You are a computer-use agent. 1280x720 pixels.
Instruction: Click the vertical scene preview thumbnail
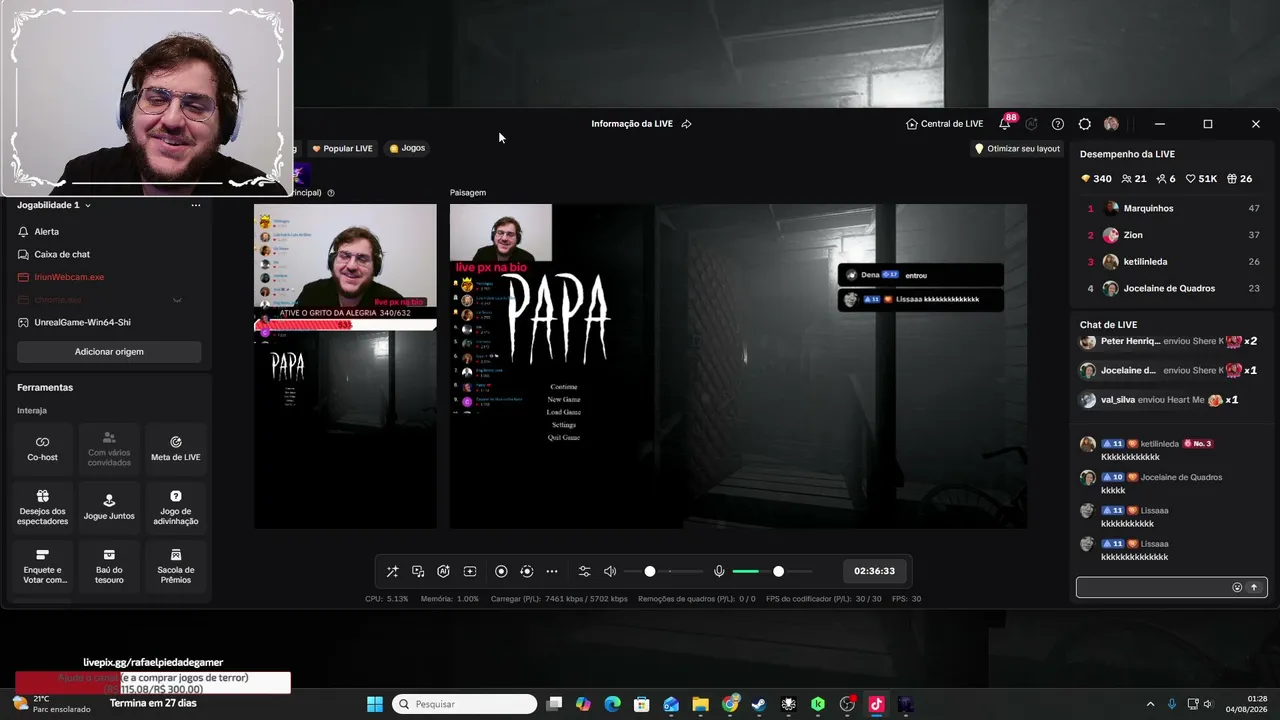(345, 366)
